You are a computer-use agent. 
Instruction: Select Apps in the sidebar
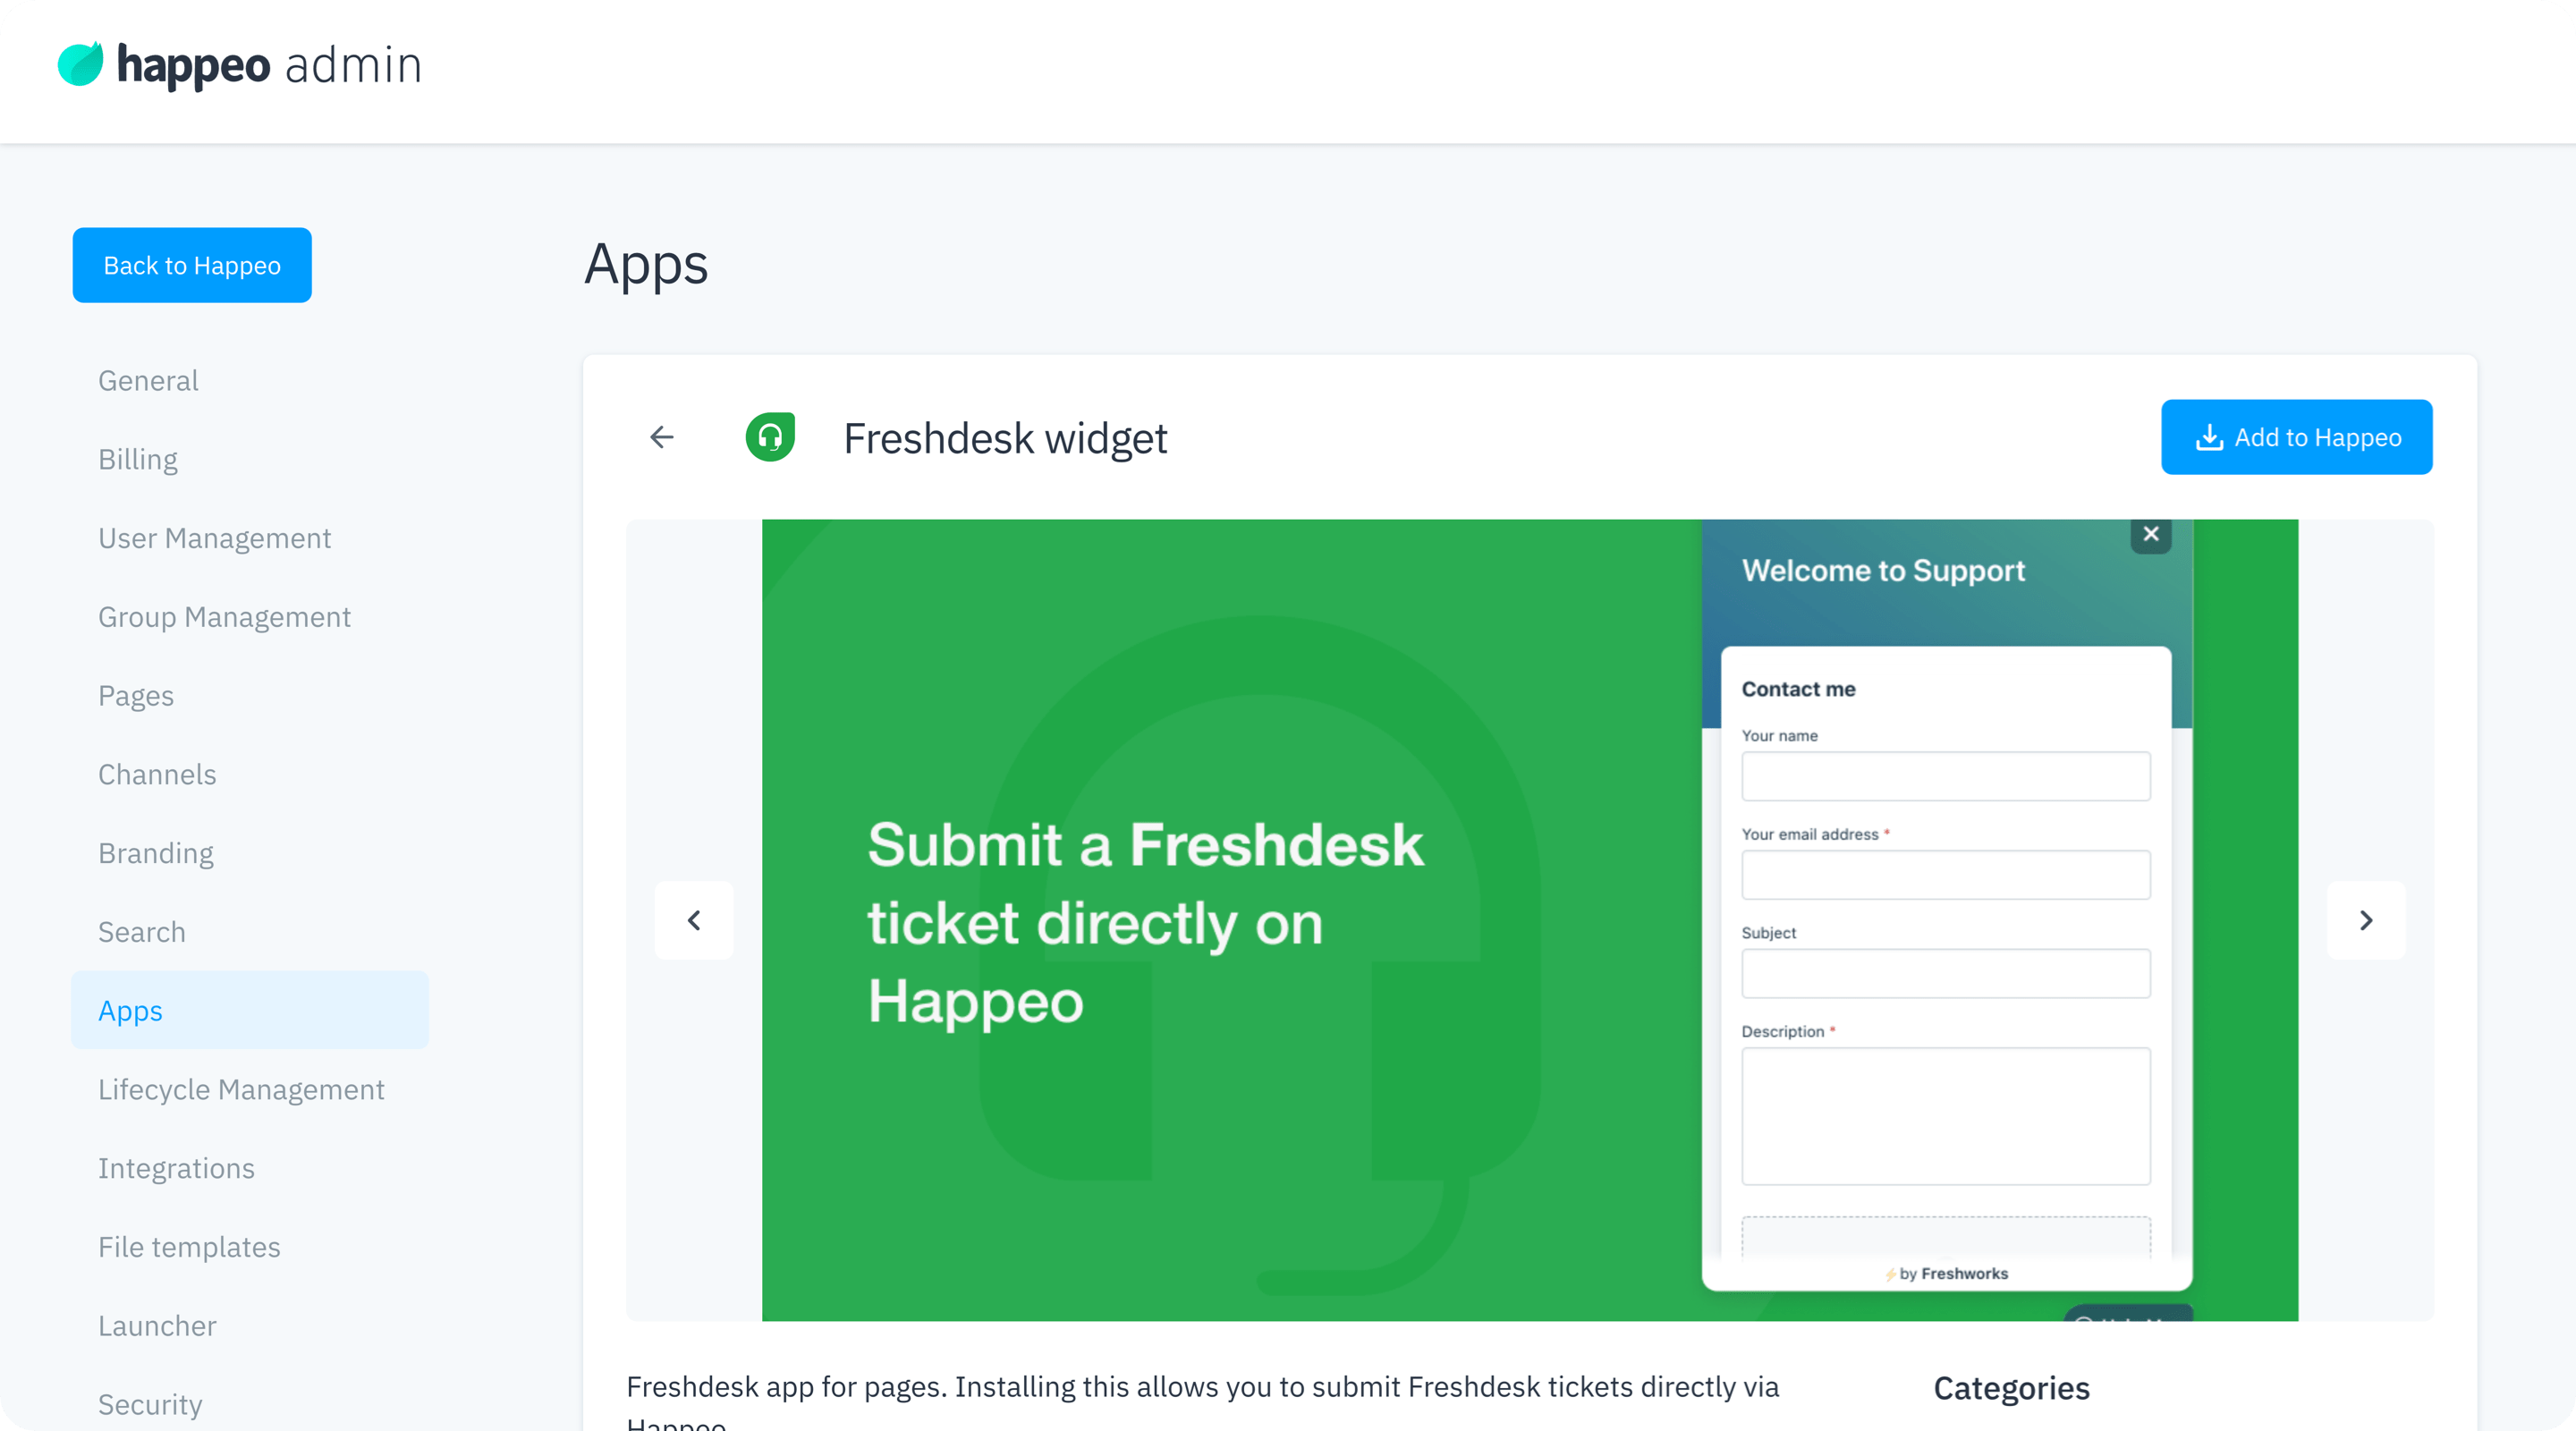tap(130, 1010)
